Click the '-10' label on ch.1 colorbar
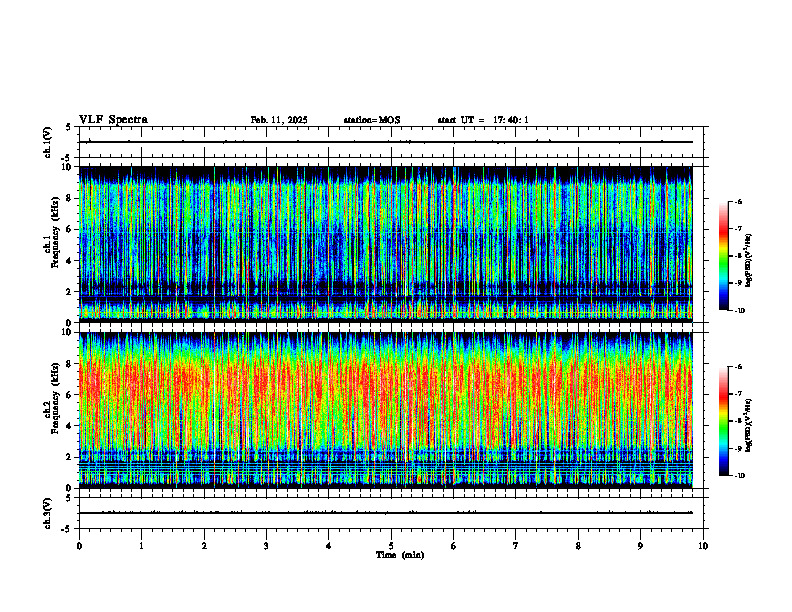Screen dimensions: 792x612 click(x=739, y=311)
